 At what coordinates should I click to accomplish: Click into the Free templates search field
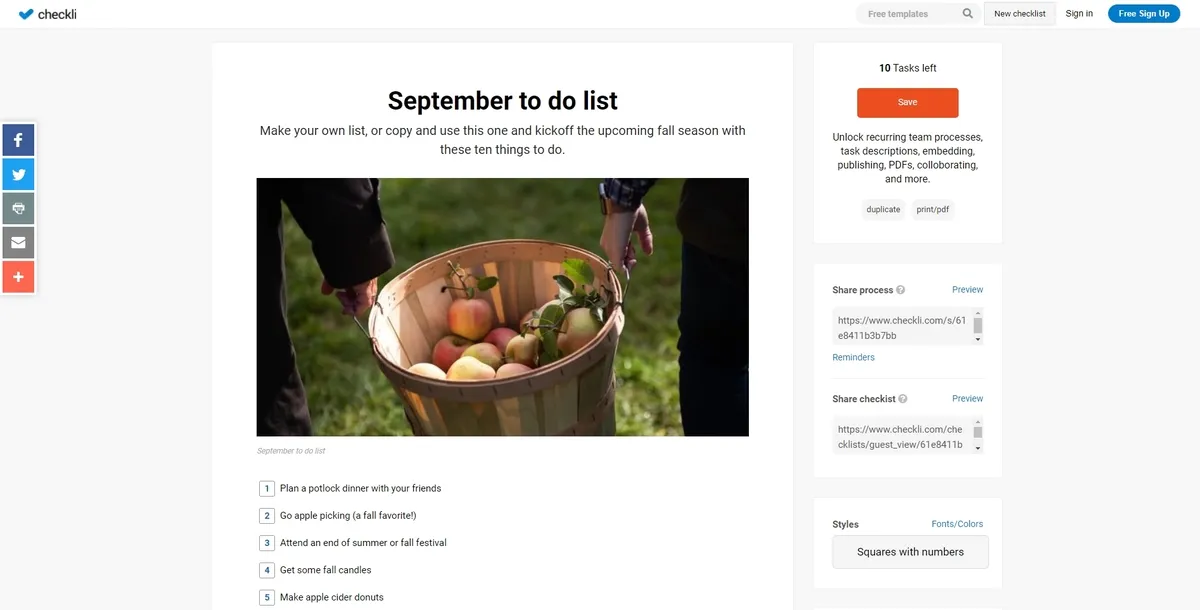click(905, 14)
